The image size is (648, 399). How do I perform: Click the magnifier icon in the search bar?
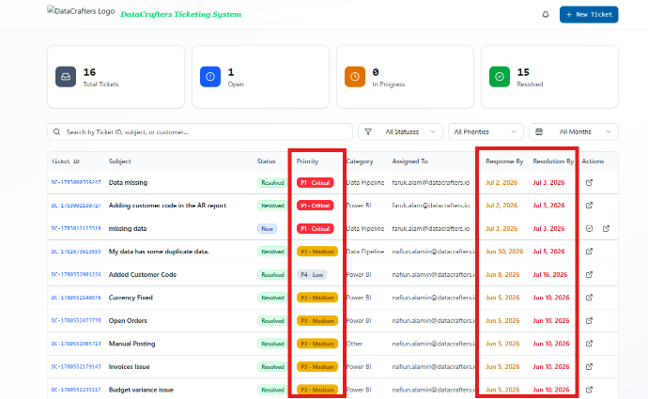57,132
